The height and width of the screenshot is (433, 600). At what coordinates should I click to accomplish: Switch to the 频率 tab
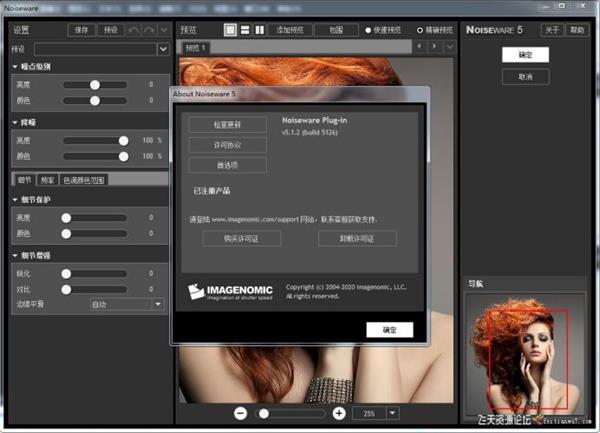click(46, 180)
